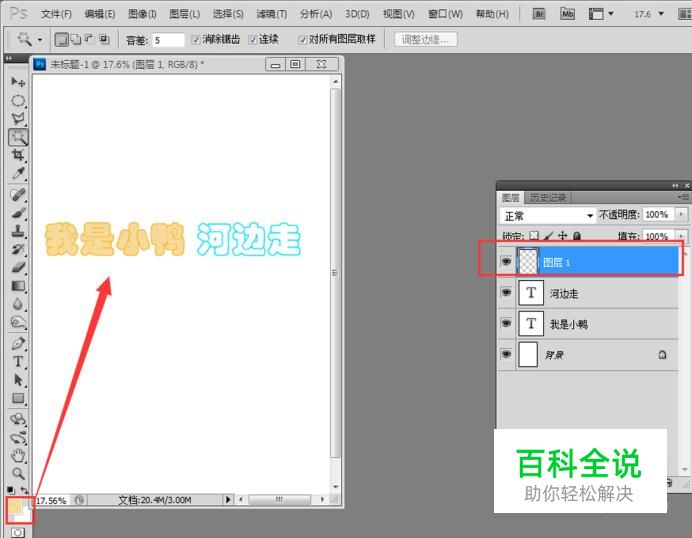The height and width of the screenshot is (538, 692).
Task: Select the Brush tool
Action: click(18, 213)
